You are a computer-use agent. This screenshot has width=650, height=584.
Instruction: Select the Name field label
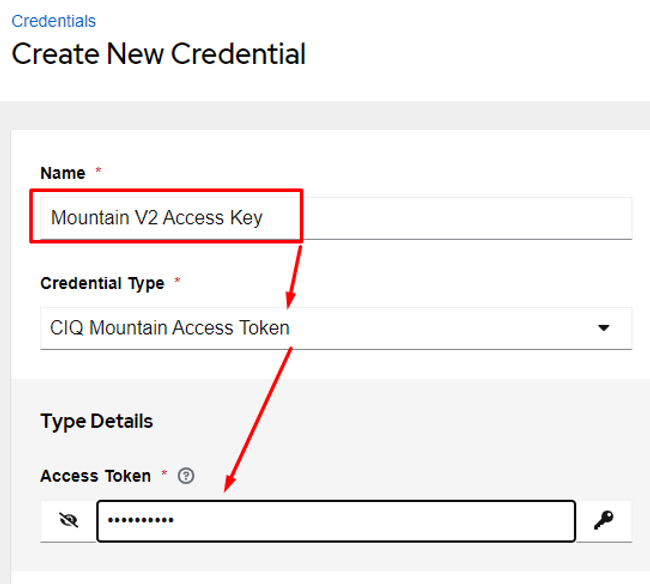[x=63, y=173]
